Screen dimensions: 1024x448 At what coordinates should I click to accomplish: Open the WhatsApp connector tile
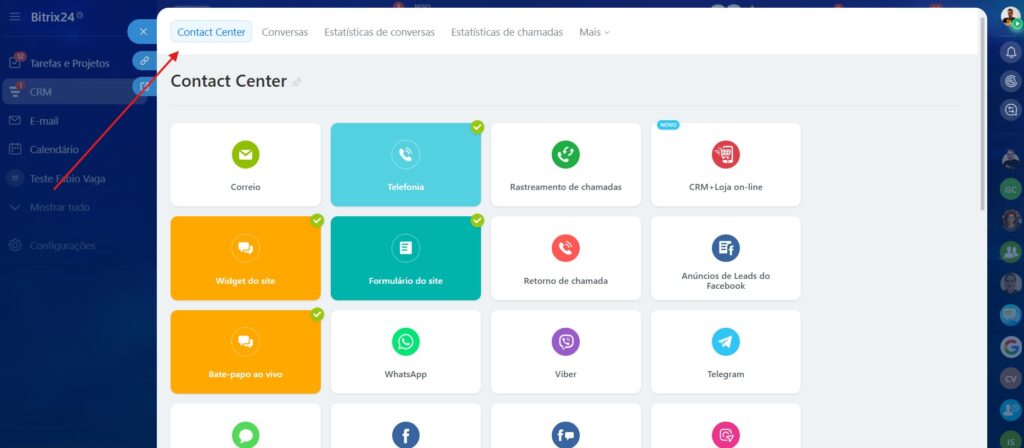click(405, 342)
